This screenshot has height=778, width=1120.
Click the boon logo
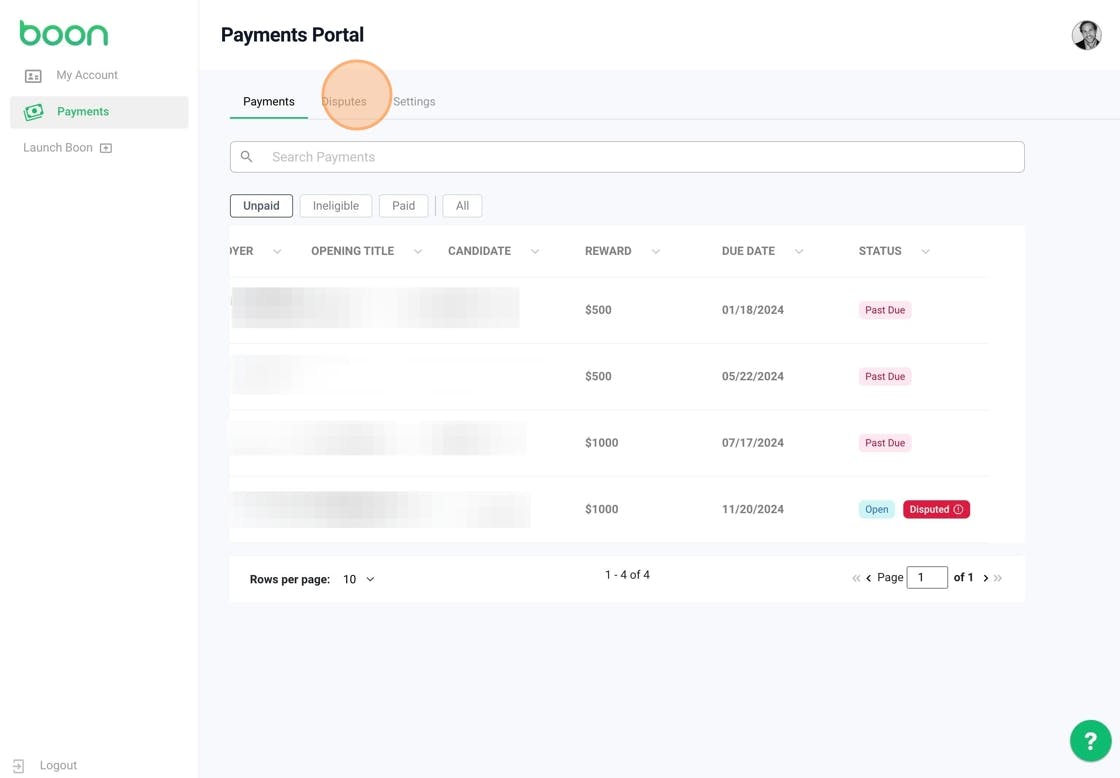[64, 34]
